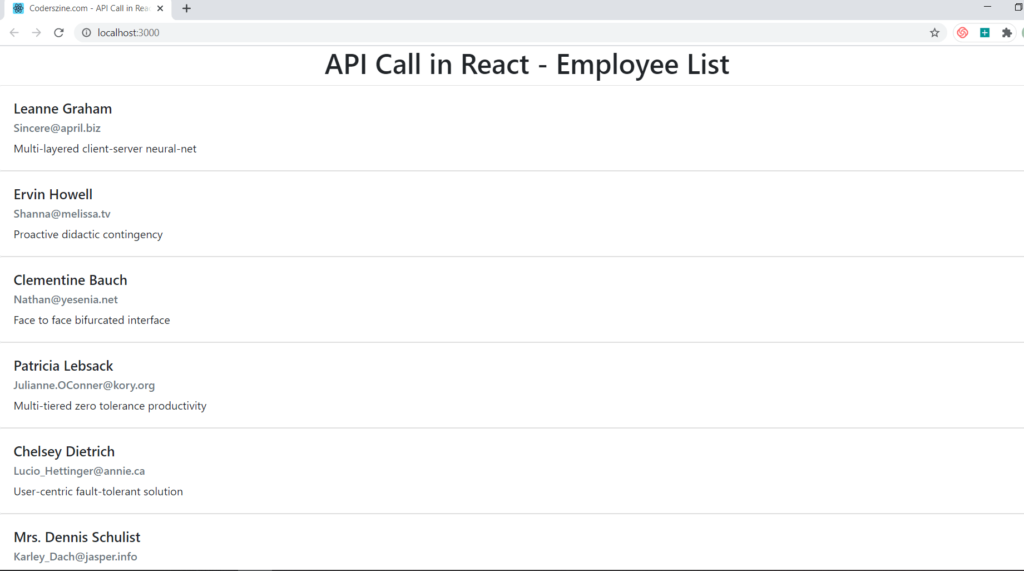This screenshot has width=1024, height=571.
Task: Click the Ervin Howell employee entry
Action: point(512,214)
